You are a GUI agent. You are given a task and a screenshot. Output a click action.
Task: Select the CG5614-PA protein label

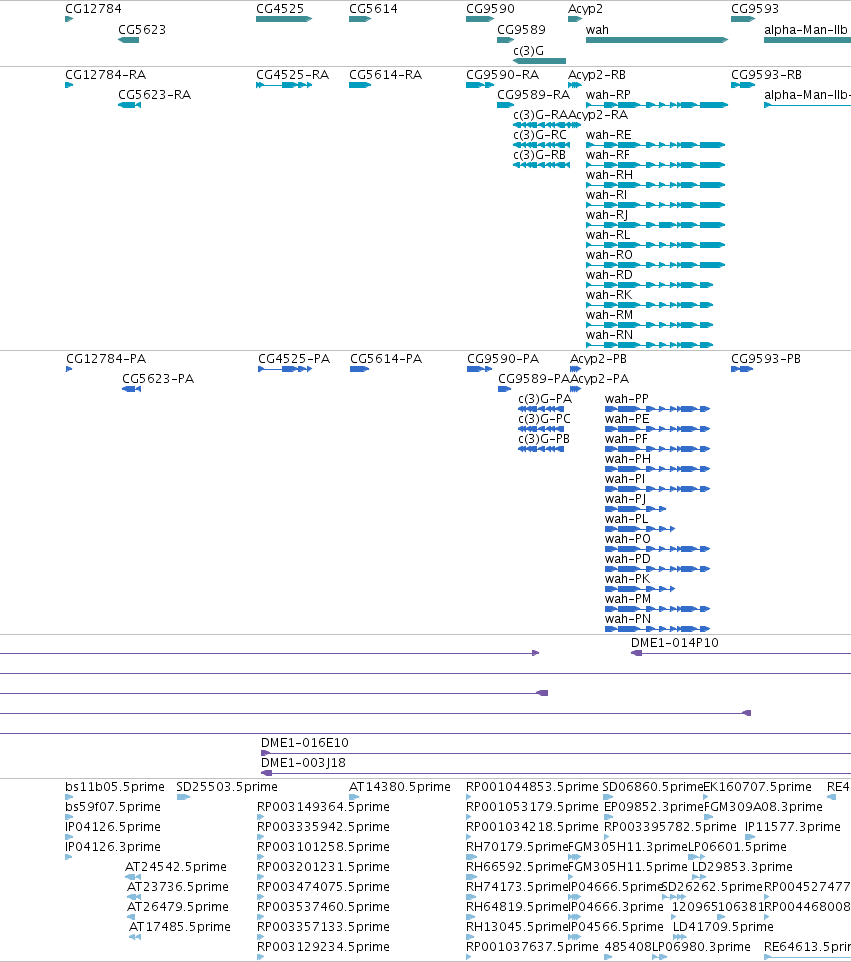(x=386, y=358)
